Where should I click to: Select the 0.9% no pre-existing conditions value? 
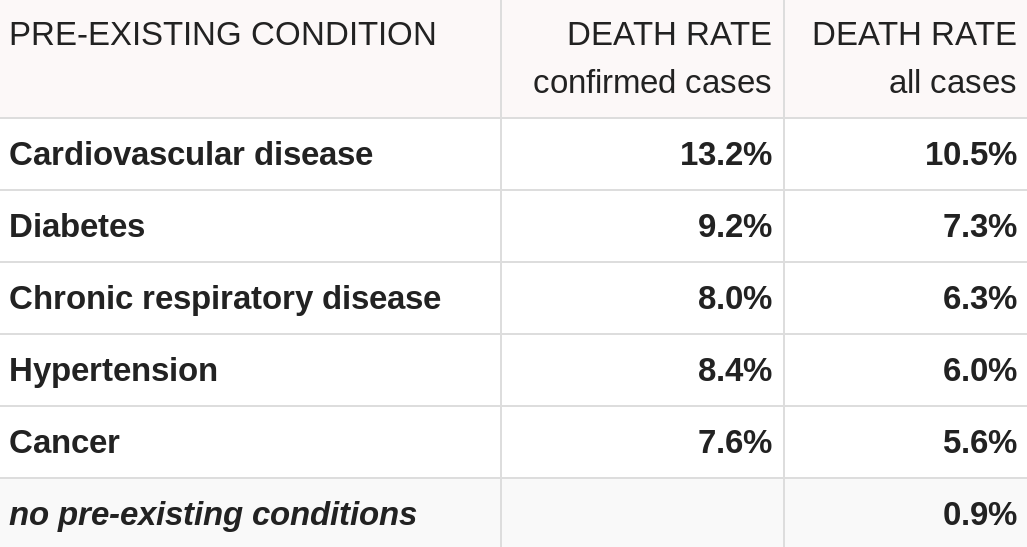pyautogui.click(x=979, y=514)
